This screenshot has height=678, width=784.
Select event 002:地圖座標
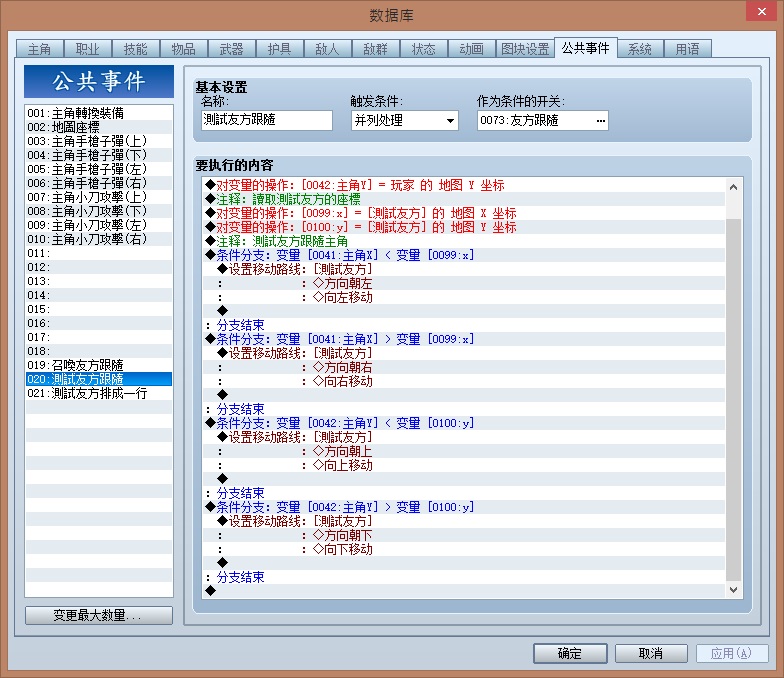tap(99, 127)
